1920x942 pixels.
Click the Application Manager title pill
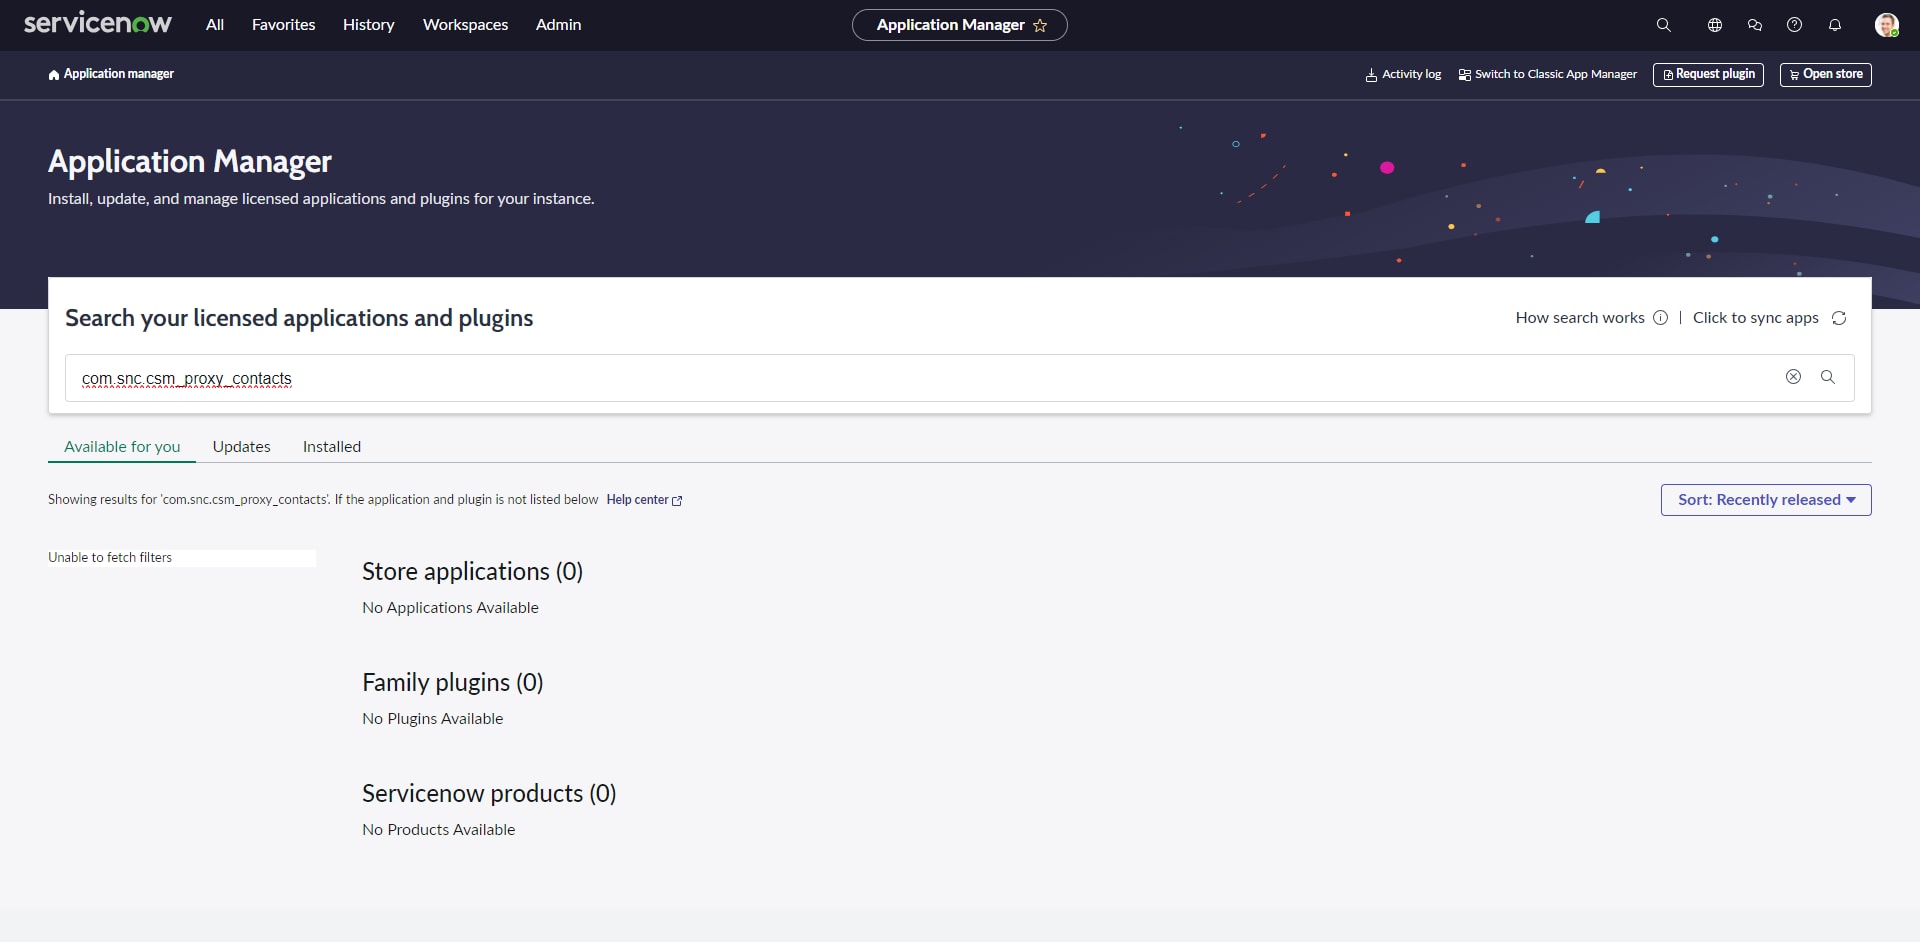pos(960,25)
